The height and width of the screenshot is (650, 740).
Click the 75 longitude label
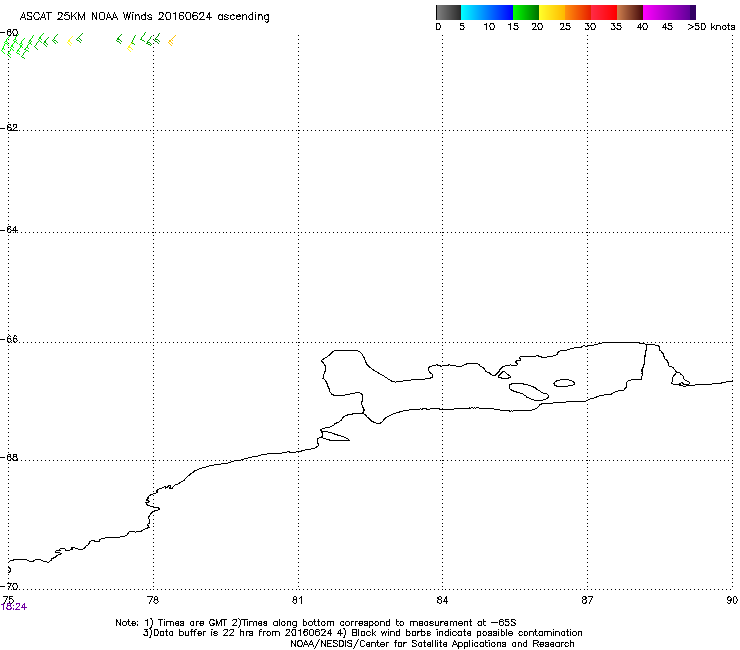[8, 599]
